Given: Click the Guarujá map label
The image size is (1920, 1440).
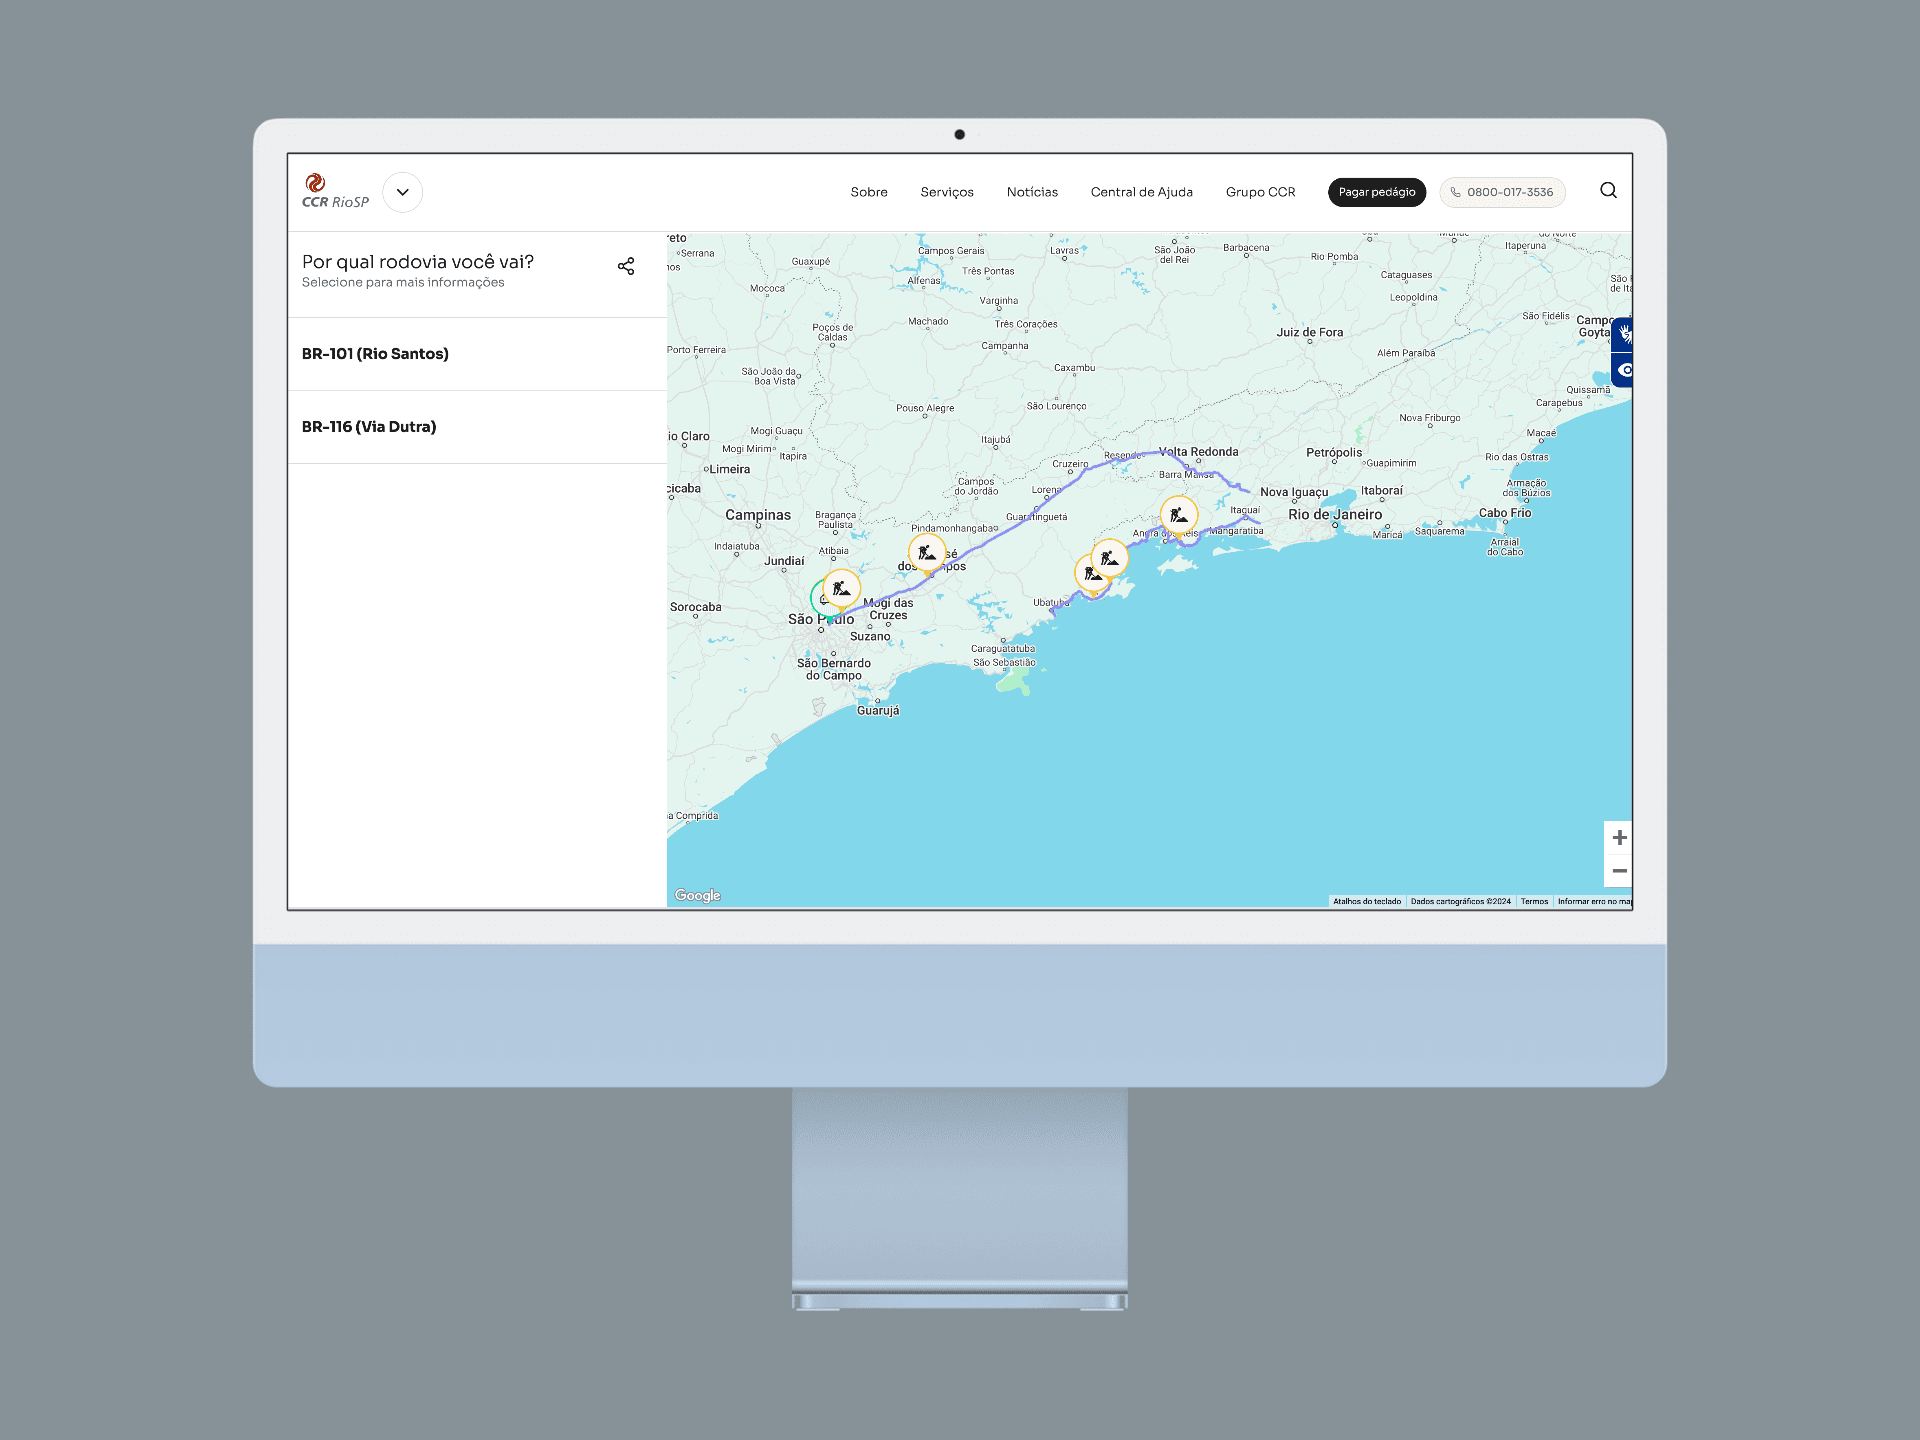Looking at the screenshot, I should click(x=878, y=711).
